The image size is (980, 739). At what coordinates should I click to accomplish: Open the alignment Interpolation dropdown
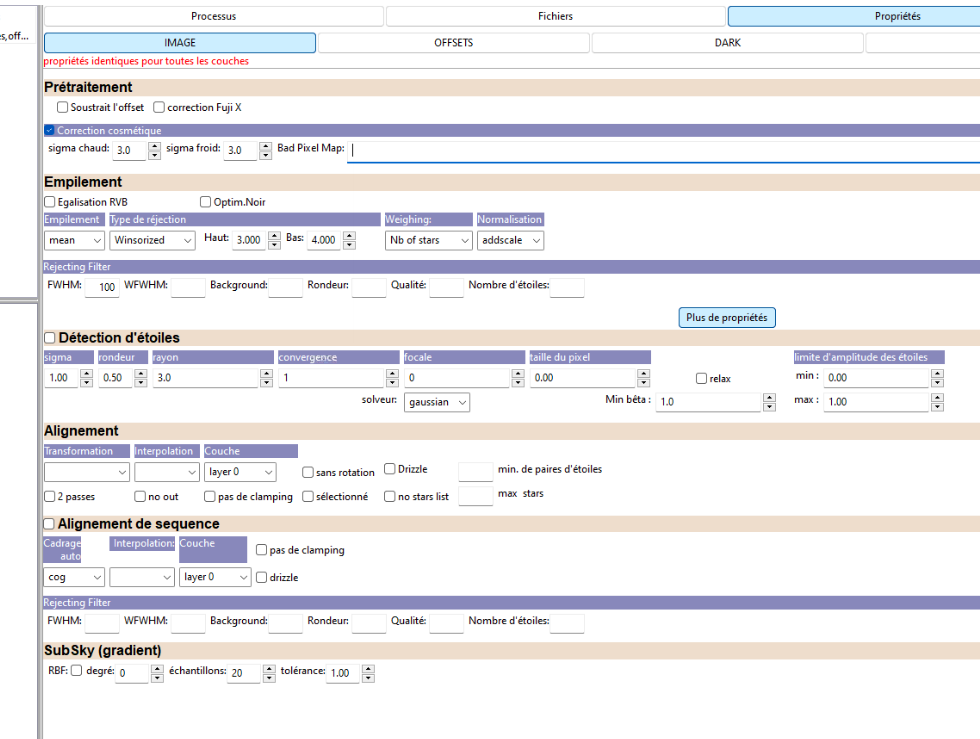pyautogui.click(x=167, y=472)
